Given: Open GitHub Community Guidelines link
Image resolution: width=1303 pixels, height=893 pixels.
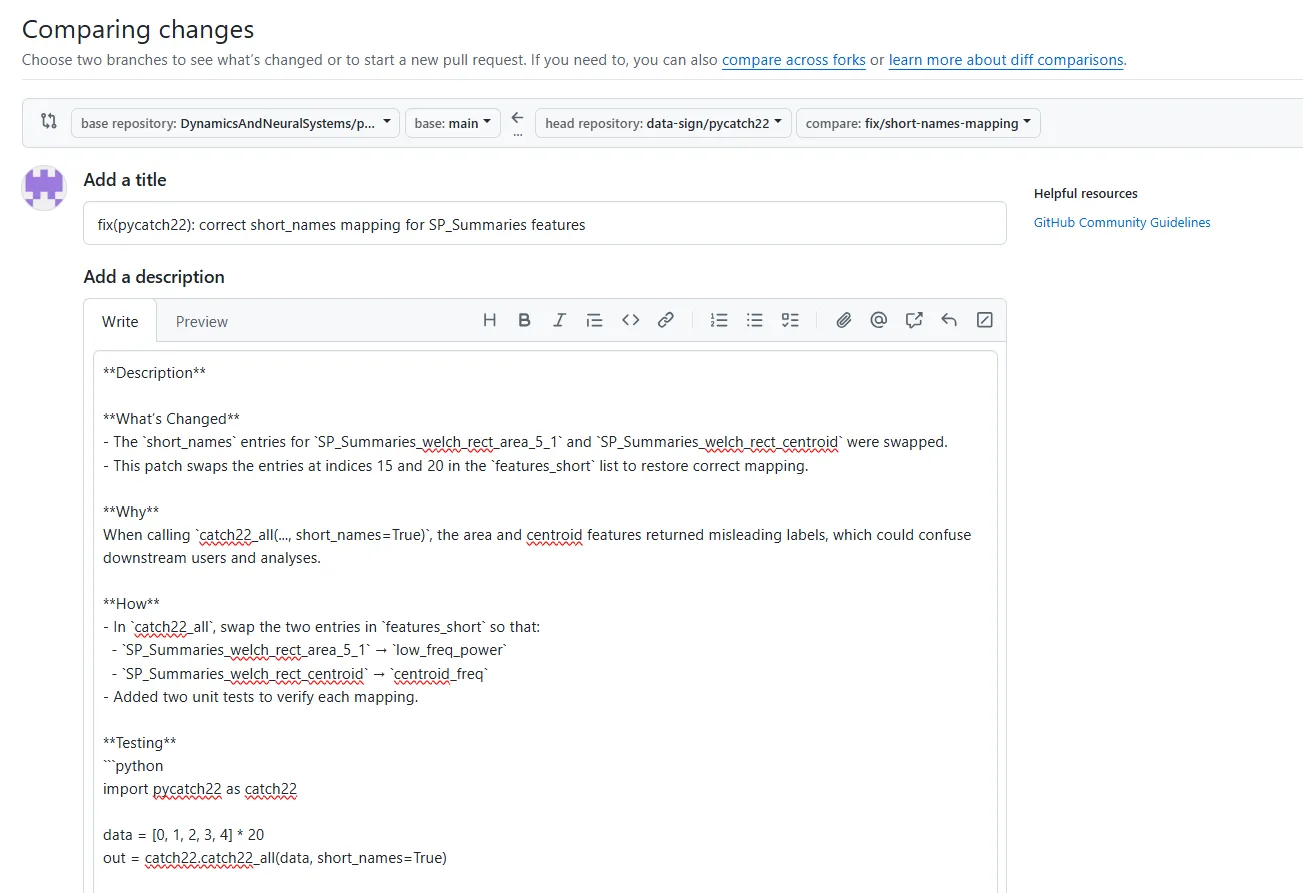Looking at the screenshot, I should tap(1122, 223).
